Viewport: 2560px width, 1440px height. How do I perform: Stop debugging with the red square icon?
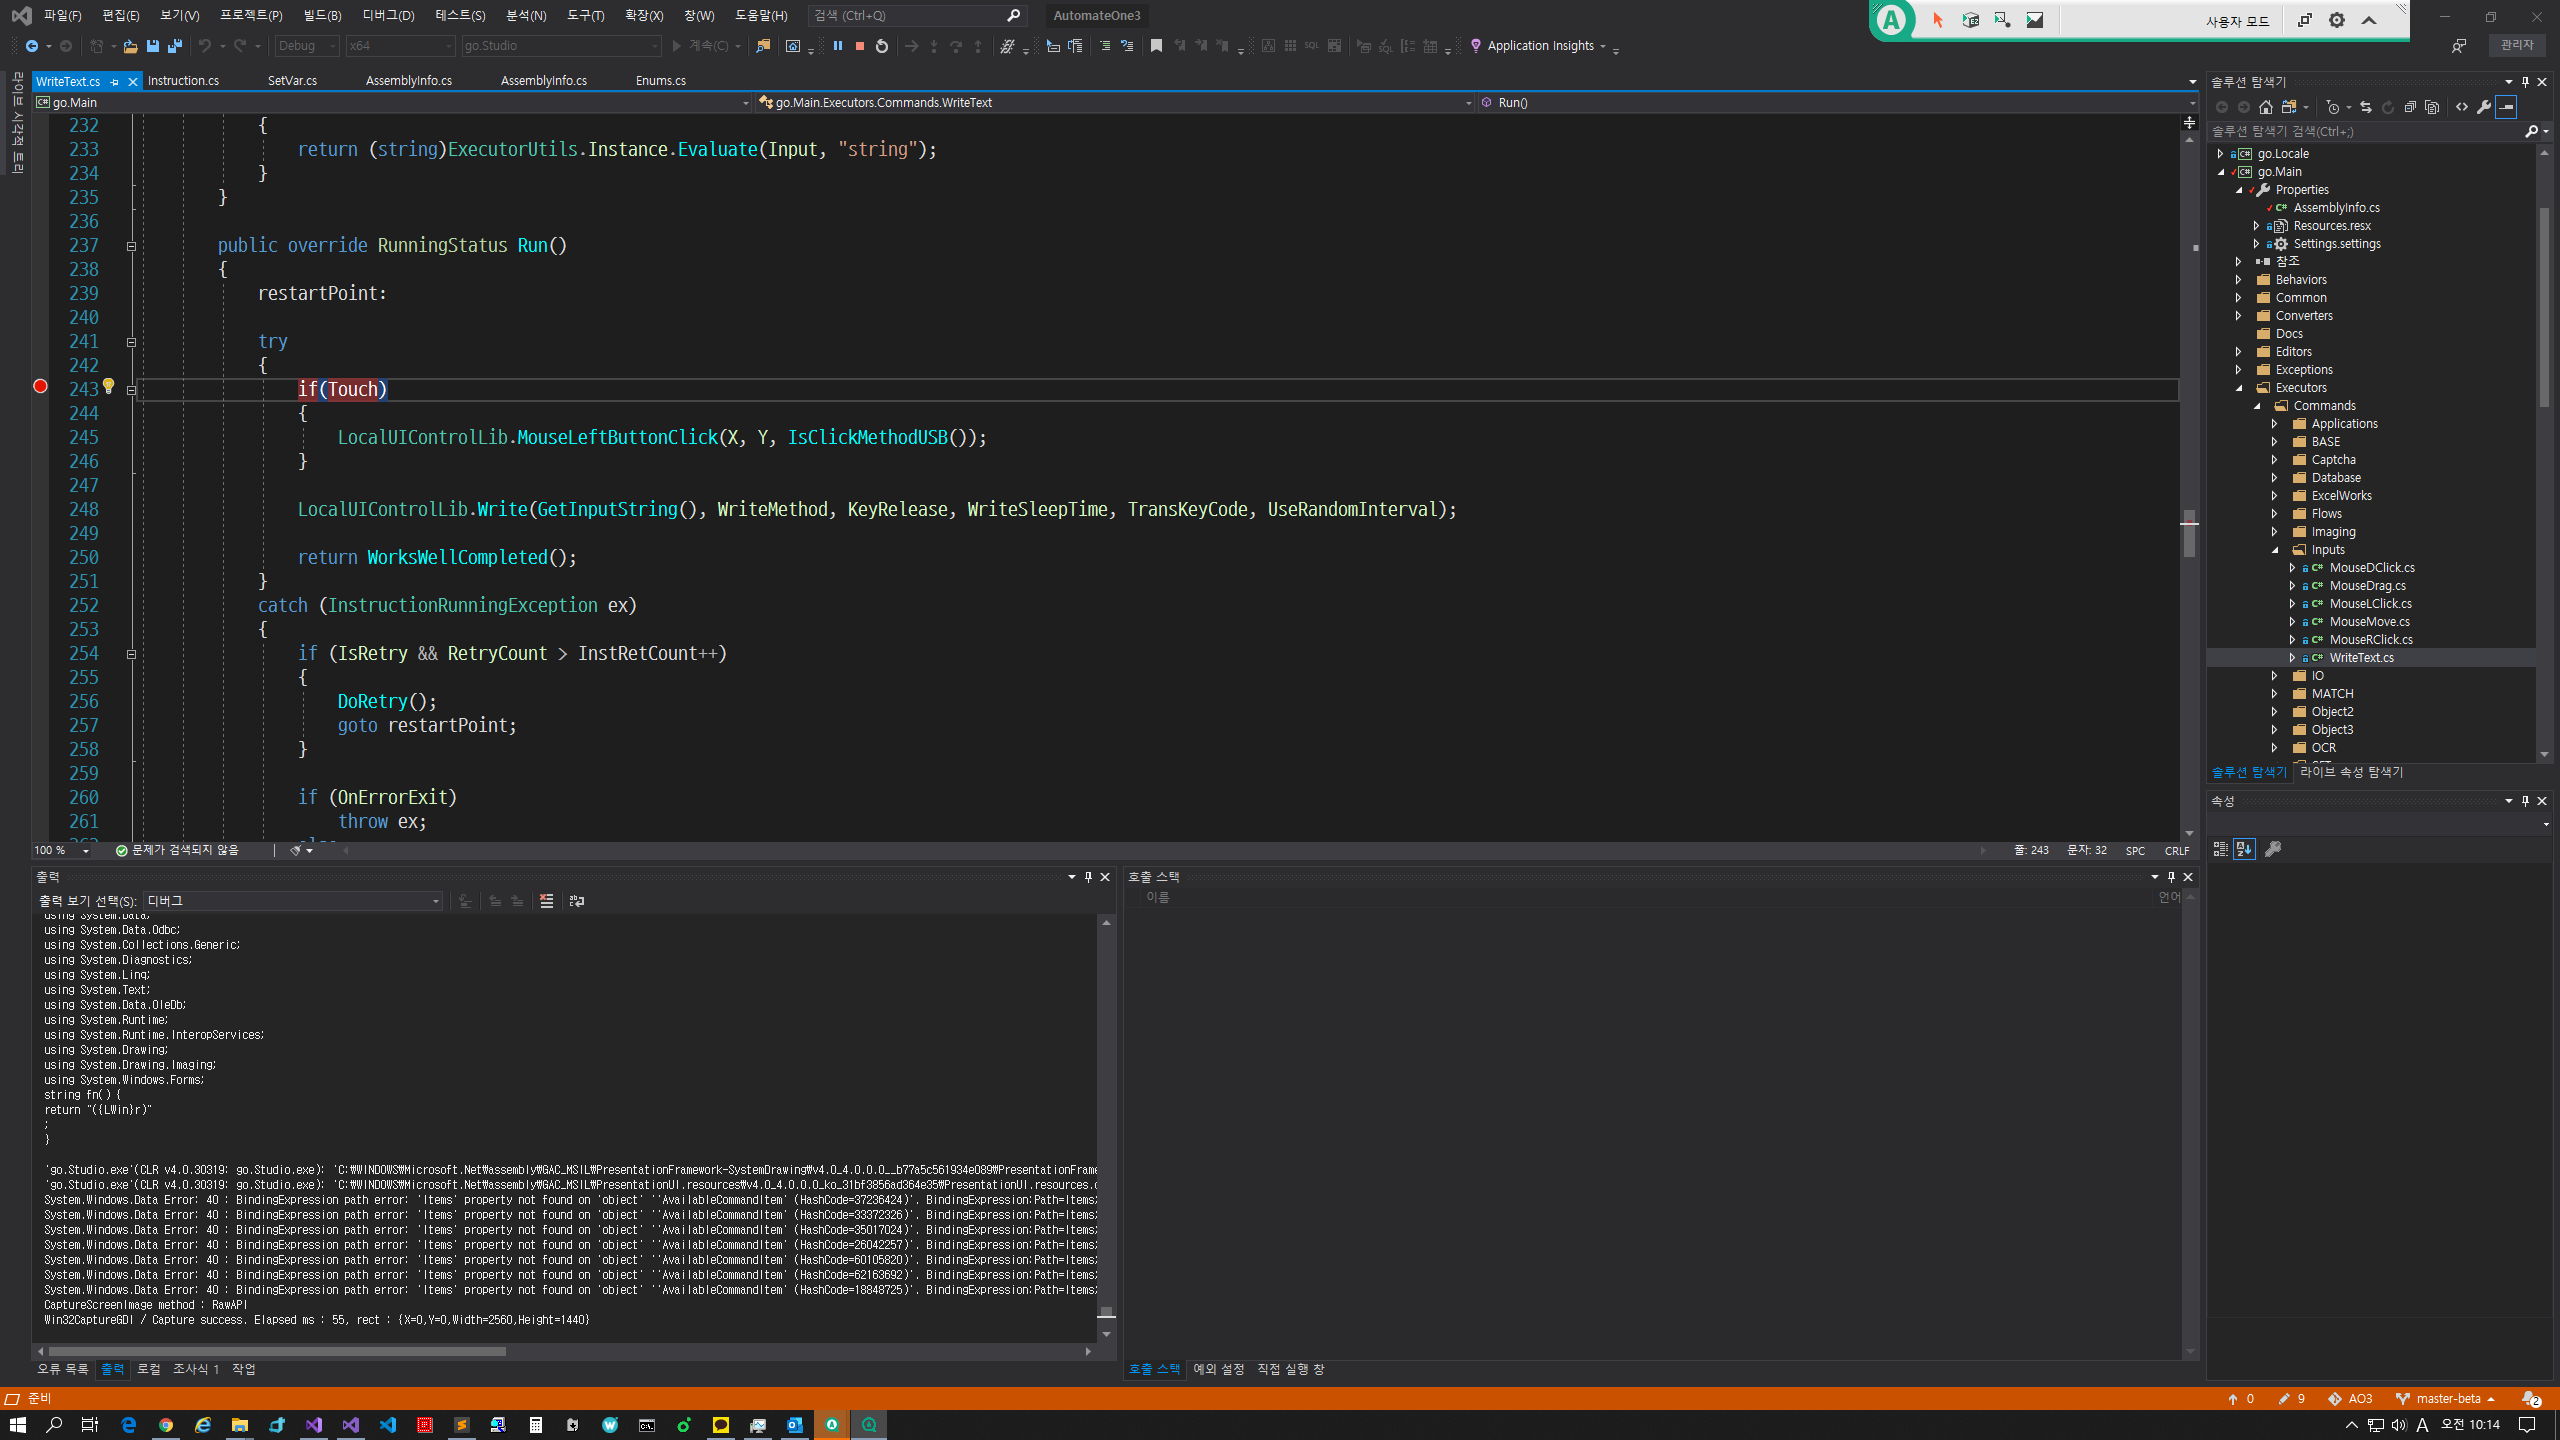point(859,46)
